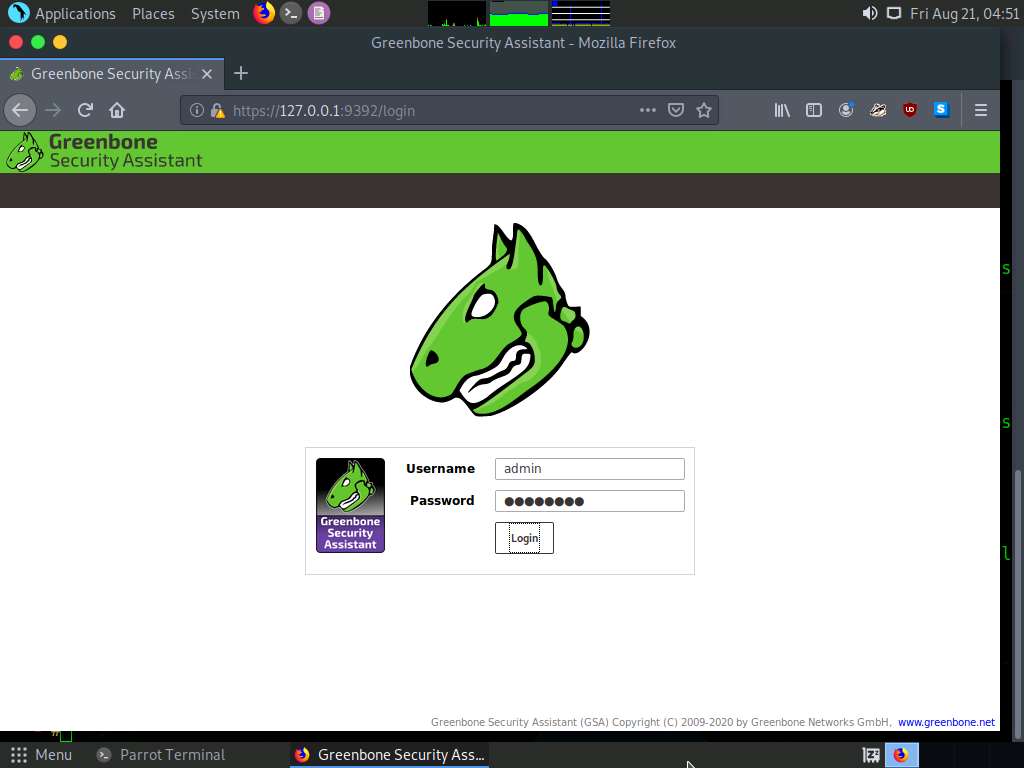Click the system monitor graph applet

point(519,13)
